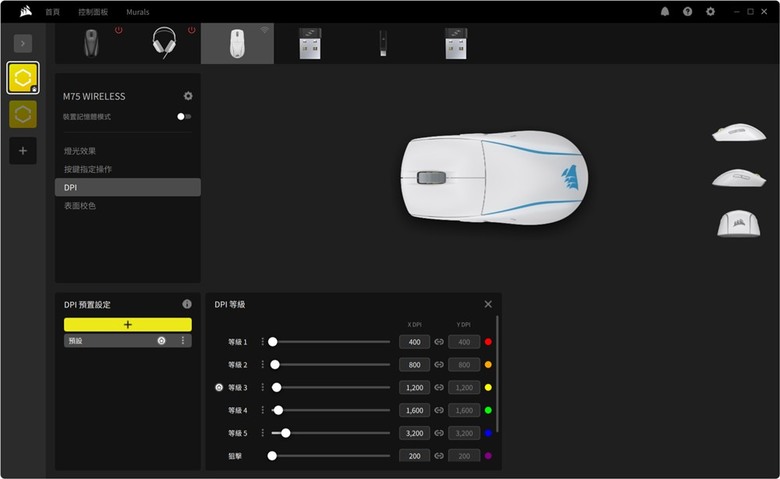Open the red color swatch for 等級 1
Screen dimensions: 780x479
tap(488, 342)
